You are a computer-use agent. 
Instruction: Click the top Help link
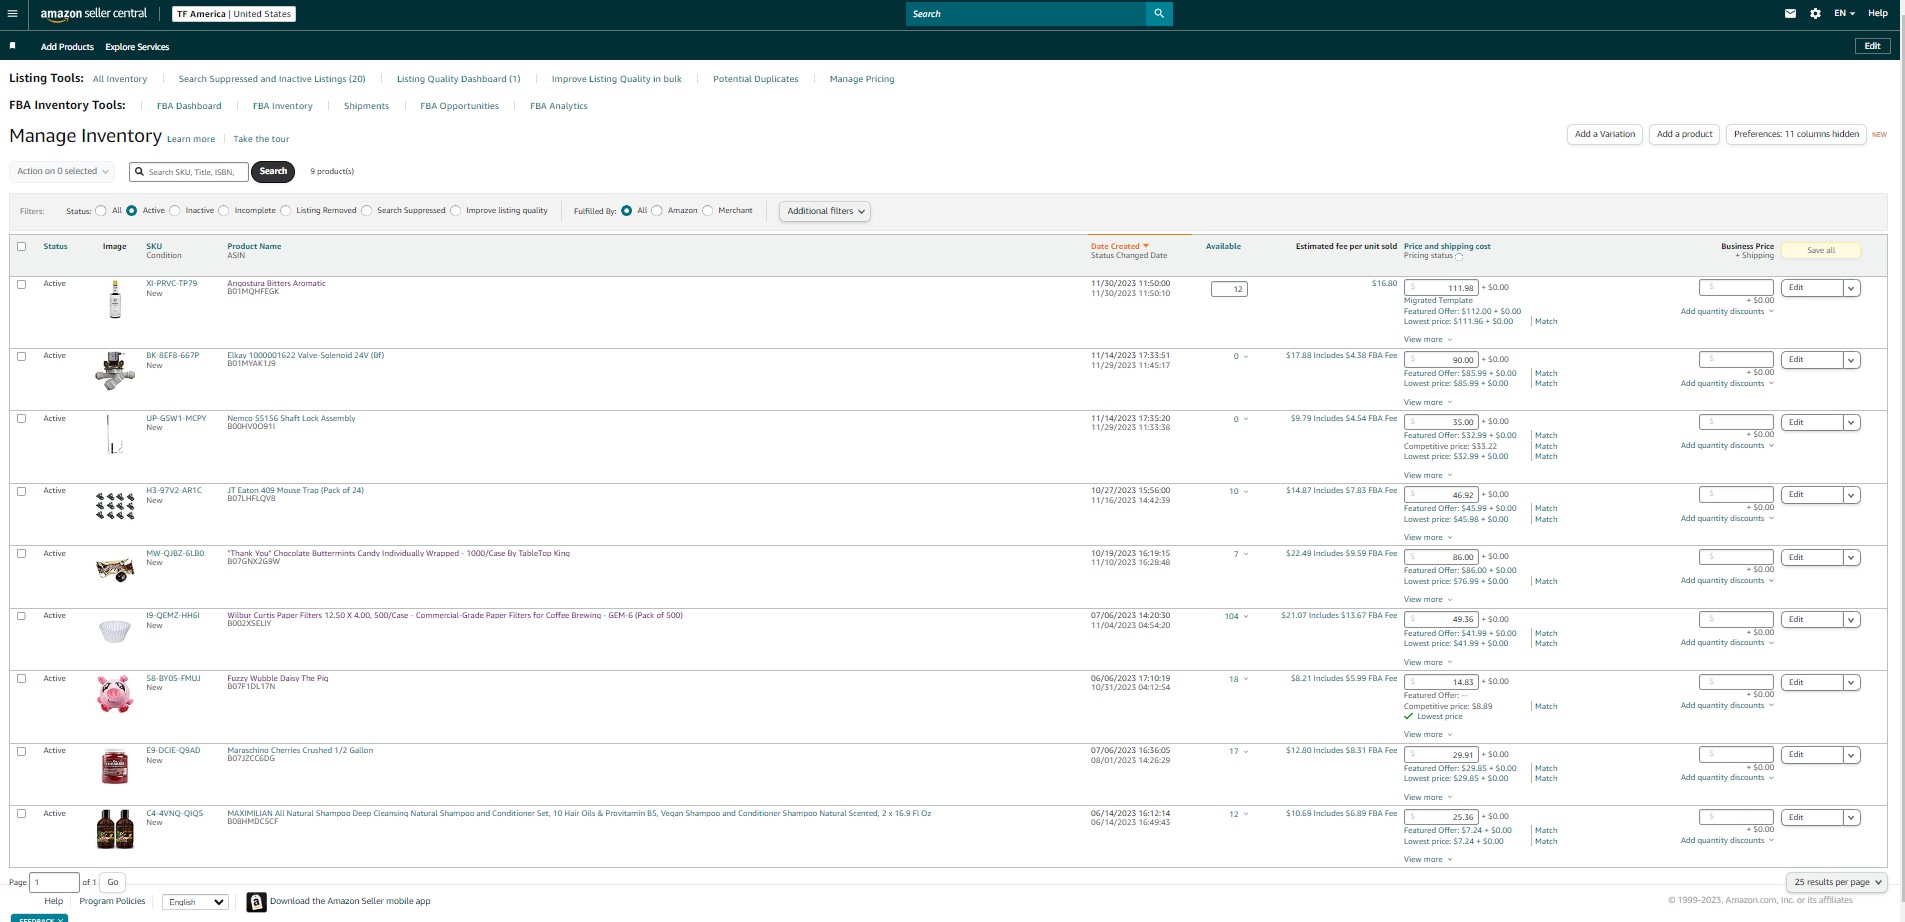(1878, 14)
